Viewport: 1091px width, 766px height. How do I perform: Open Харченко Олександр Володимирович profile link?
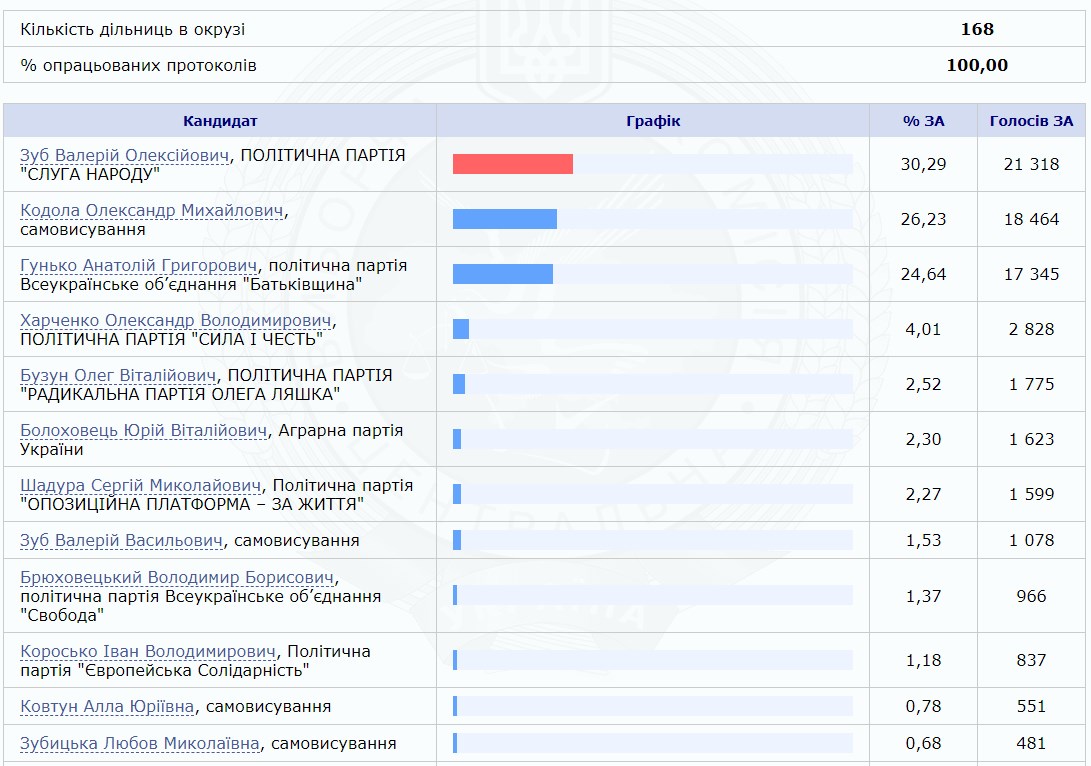point(175,321)
